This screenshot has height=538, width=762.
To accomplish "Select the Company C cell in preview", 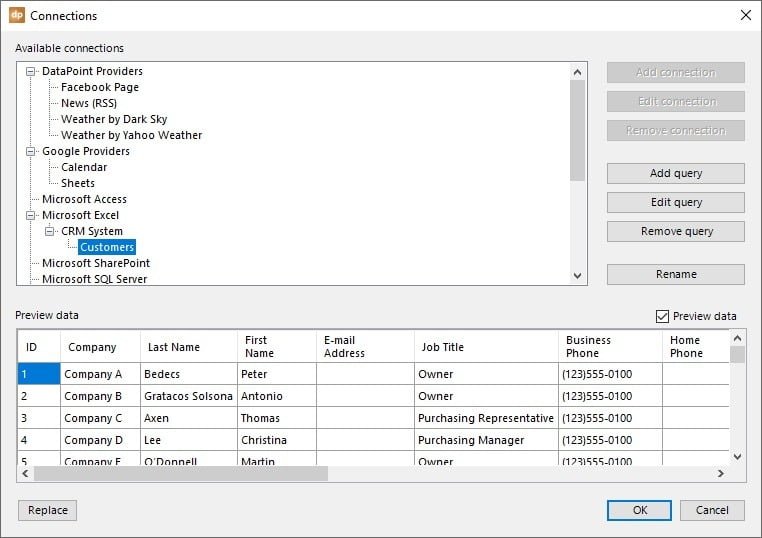I will pyautogui.click(x=93, y=418).
